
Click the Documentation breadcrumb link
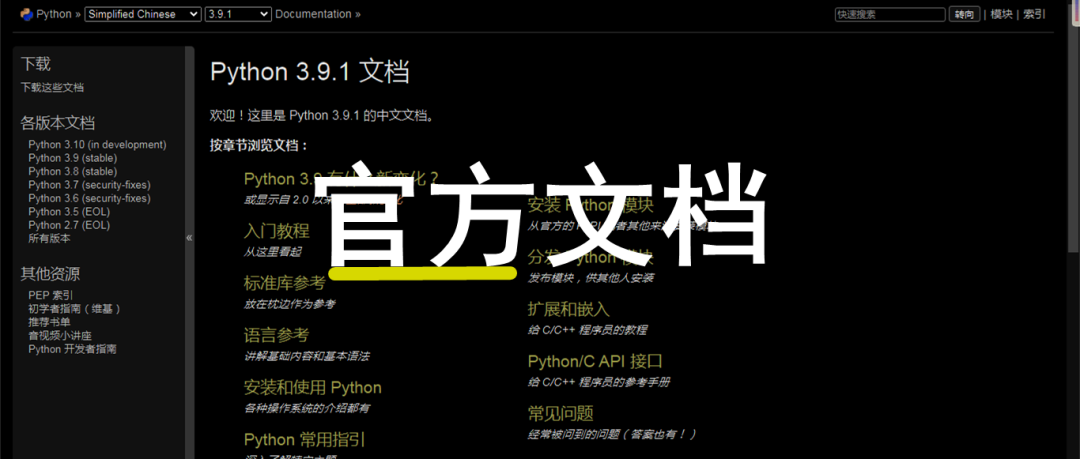coord(313,14)
